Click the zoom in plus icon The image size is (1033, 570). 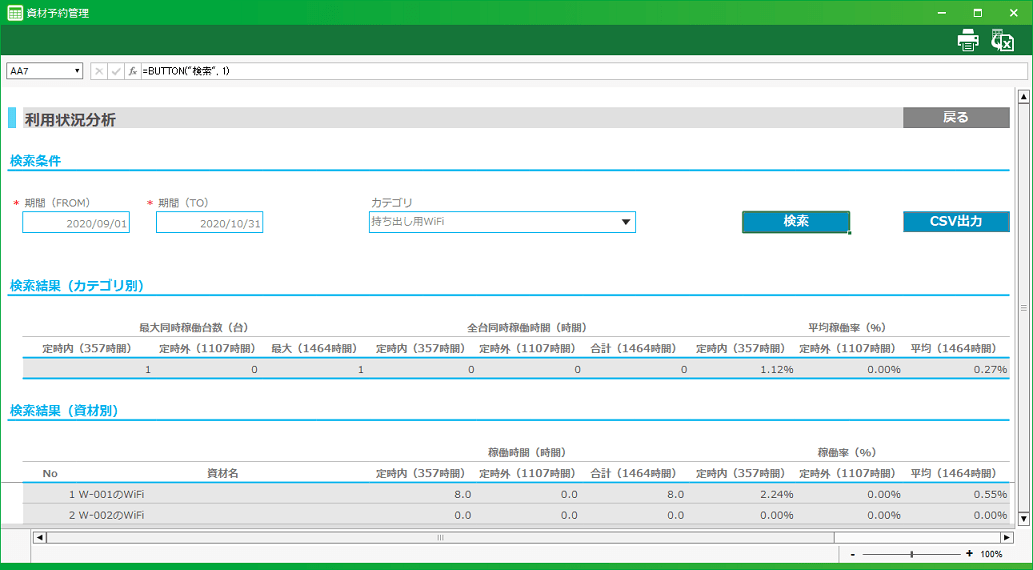click(969, 554)
